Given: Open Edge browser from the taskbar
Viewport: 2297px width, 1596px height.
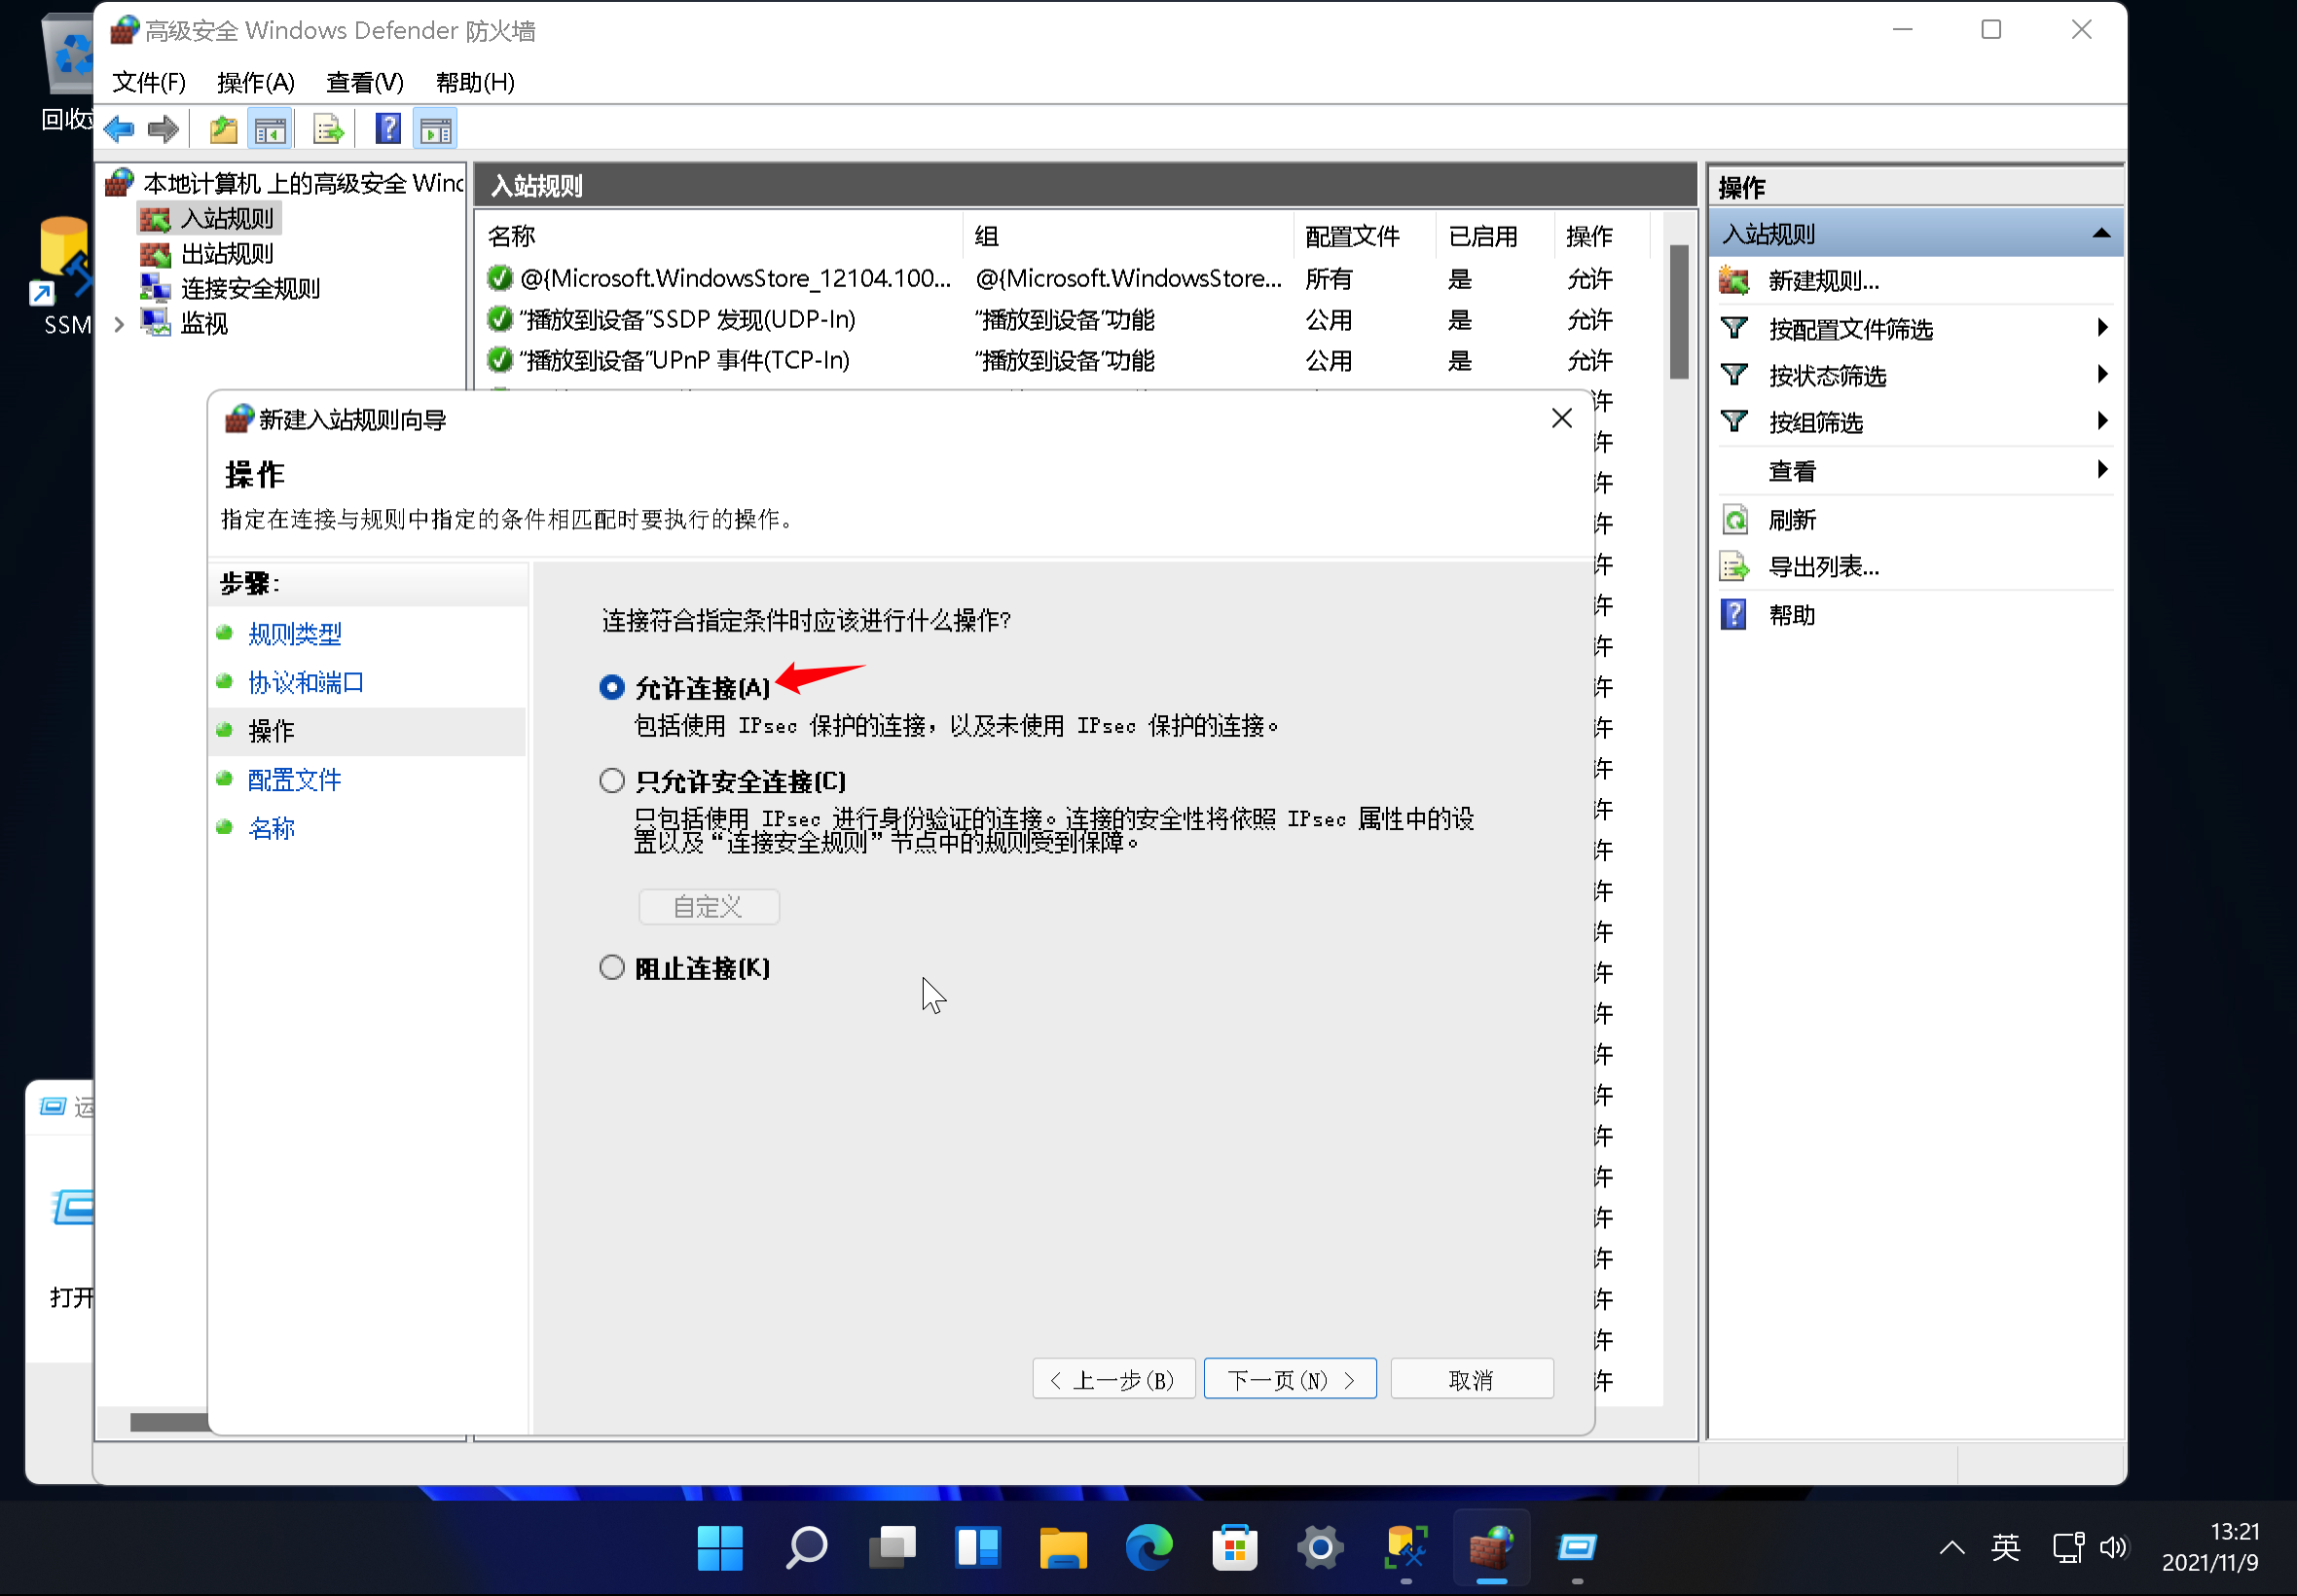Looking at the screenshot, I should [x=1148, y=1548].
